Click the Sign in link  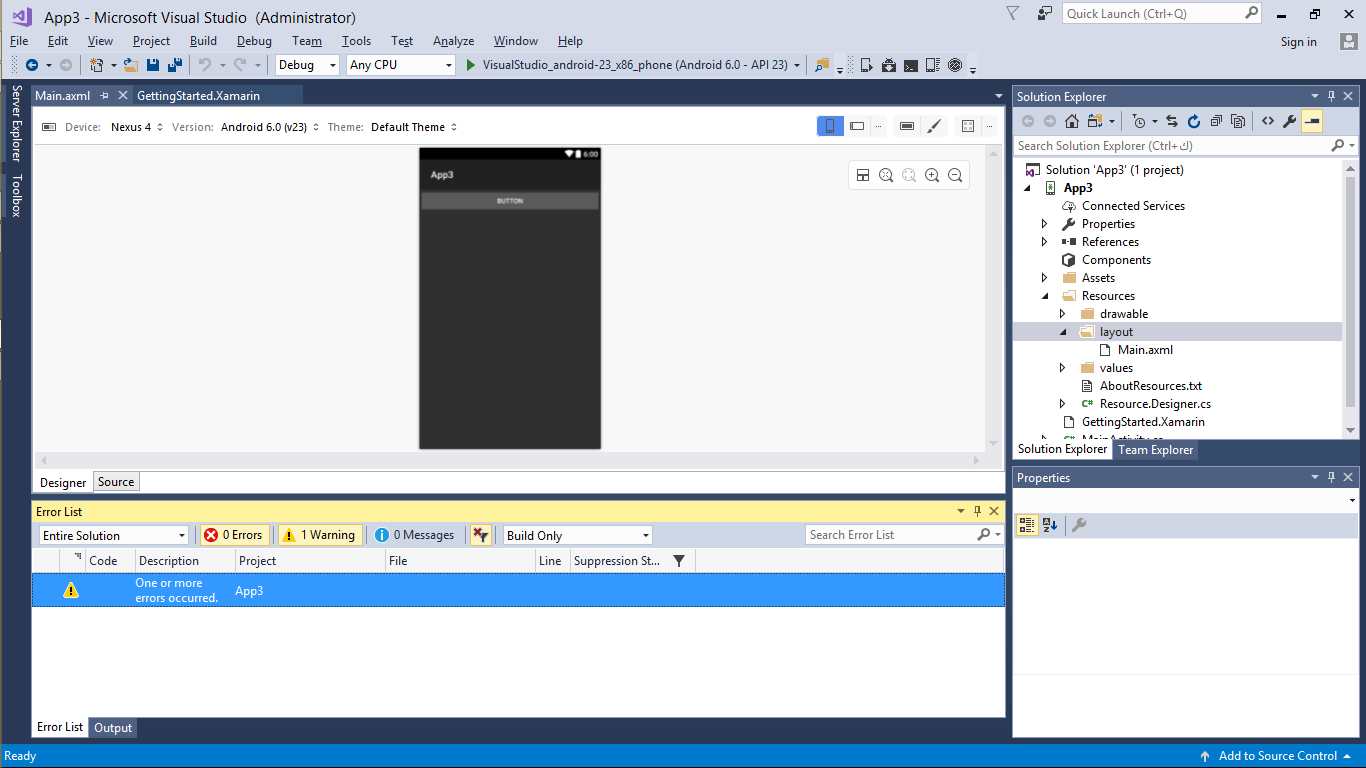(1298, 41)
